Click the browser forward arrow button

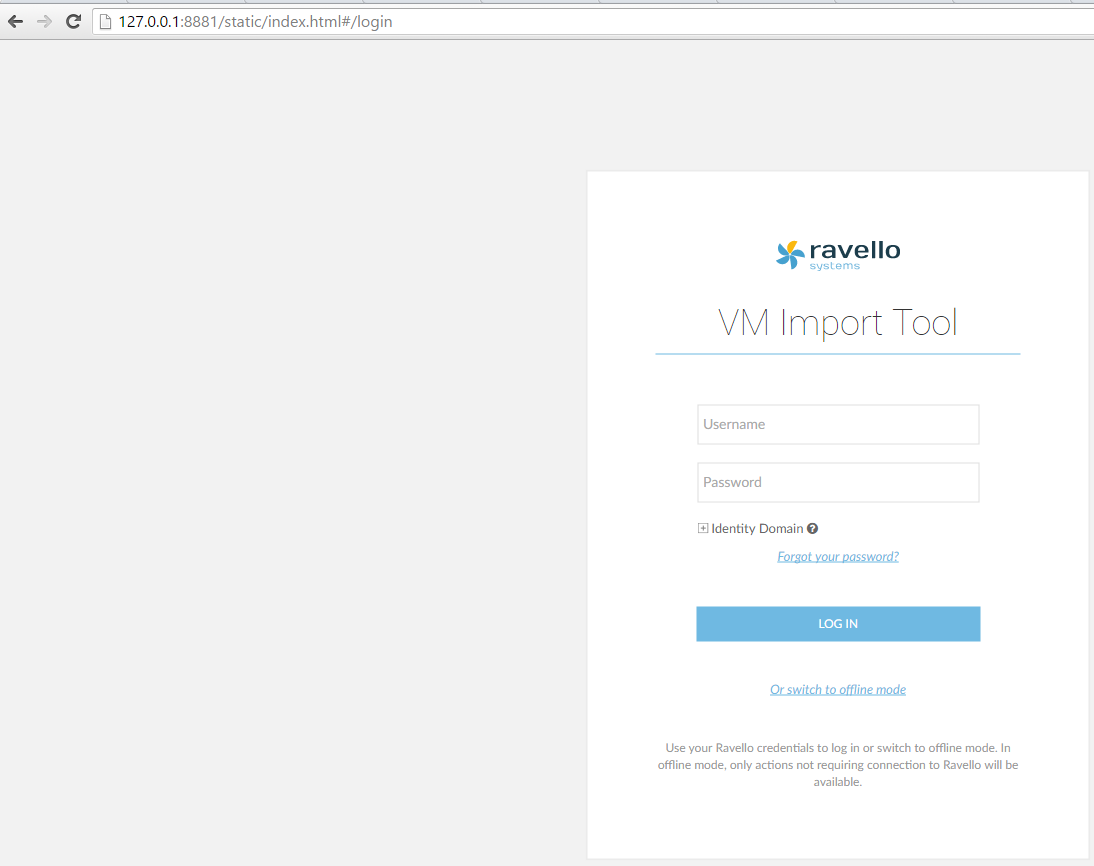pos(44,21)
